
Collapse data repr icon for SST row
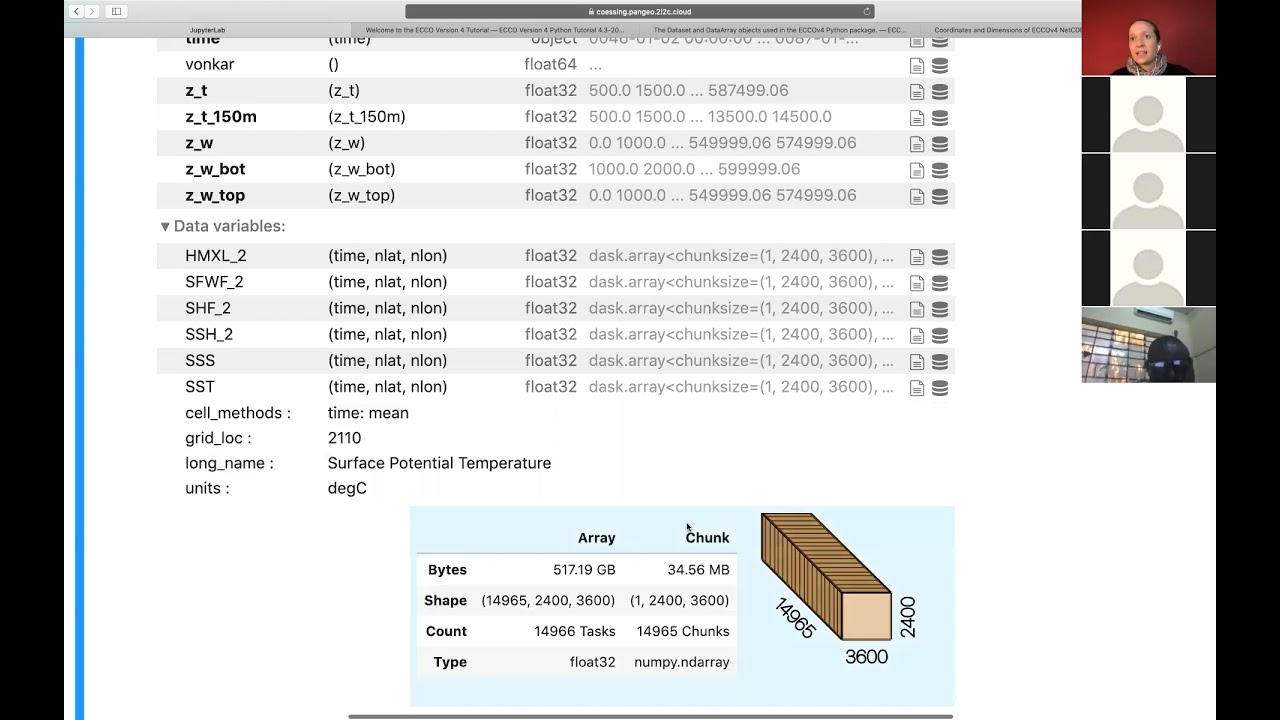[x=940, y=388]
